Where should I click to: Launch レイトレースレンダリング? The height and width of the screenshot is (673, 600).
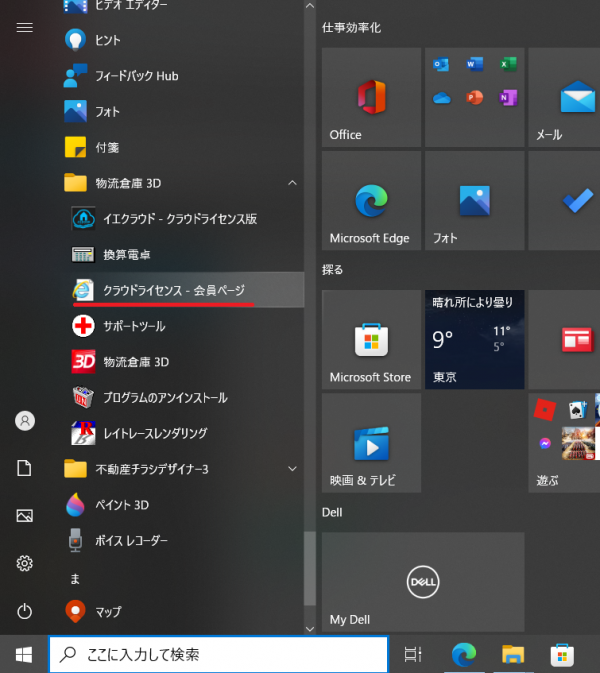(x=155, y=433)
